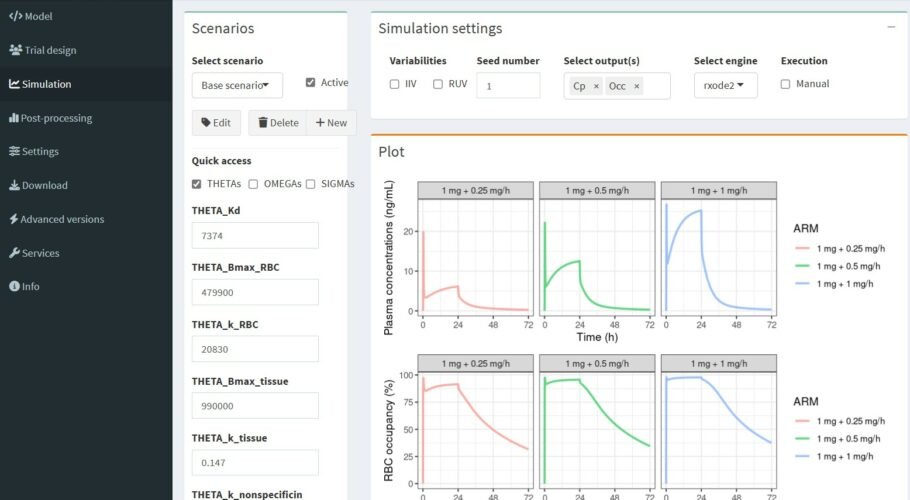Open the rxode2 engine dropdown

pos(725,85)
